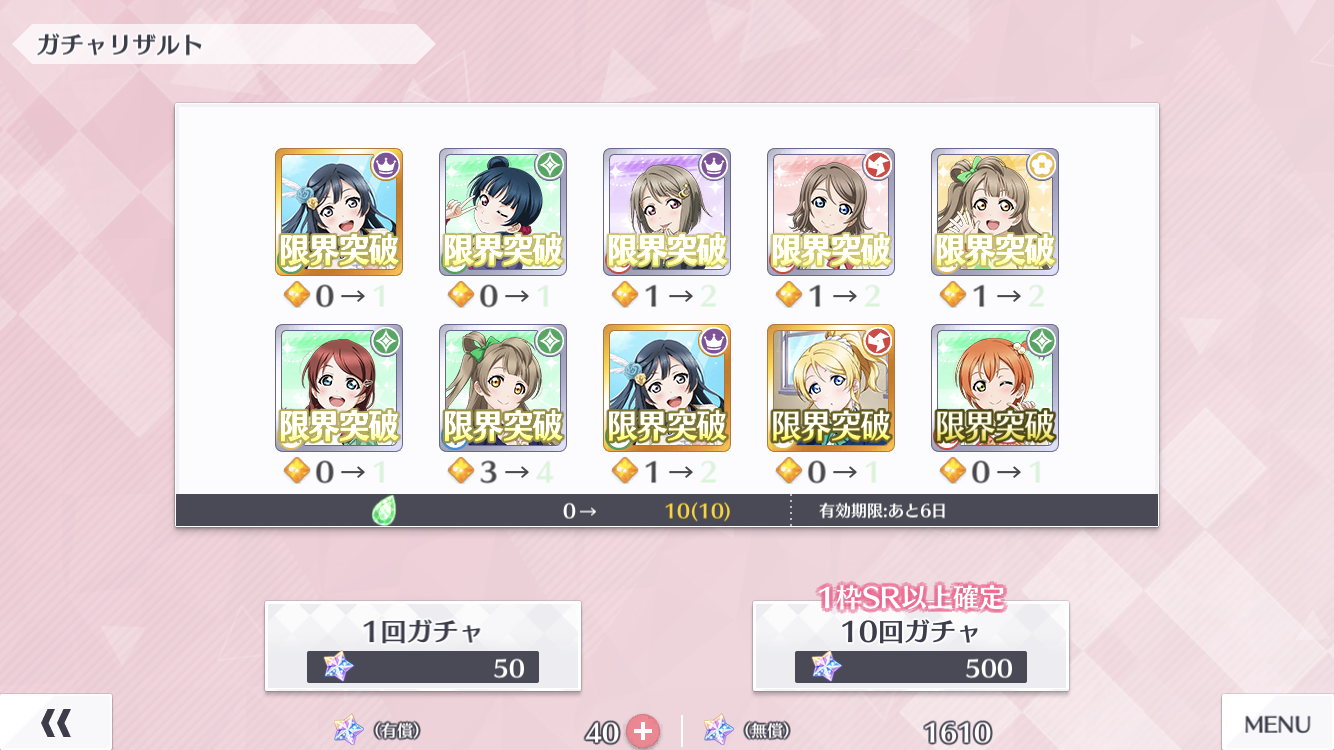
Task: Click the pink plus icon to add paid stars
Action: point(642,731)
